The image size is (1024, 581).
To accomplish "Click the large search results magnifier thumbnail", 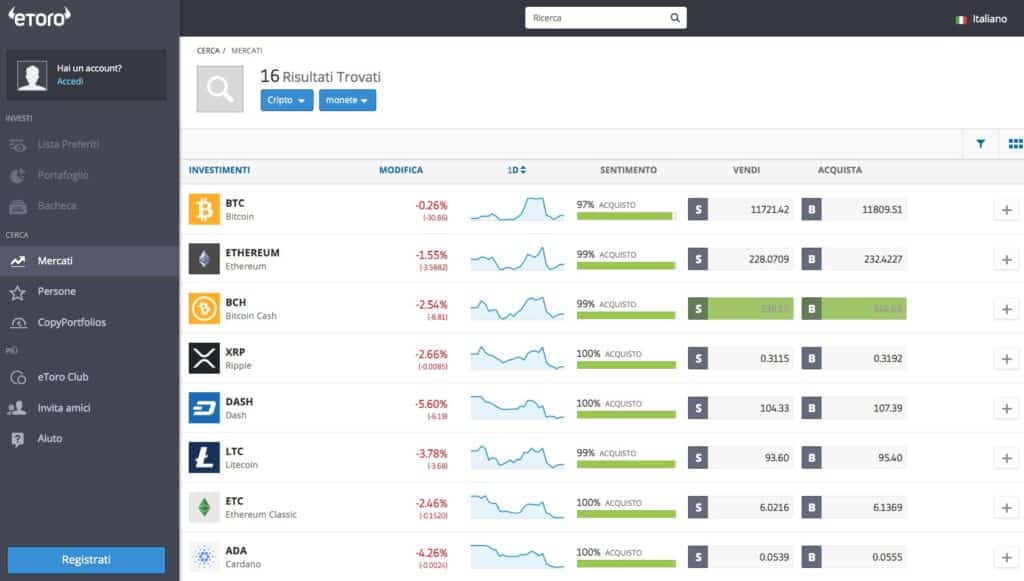I will pyautogui.click(x=220, y=89).
